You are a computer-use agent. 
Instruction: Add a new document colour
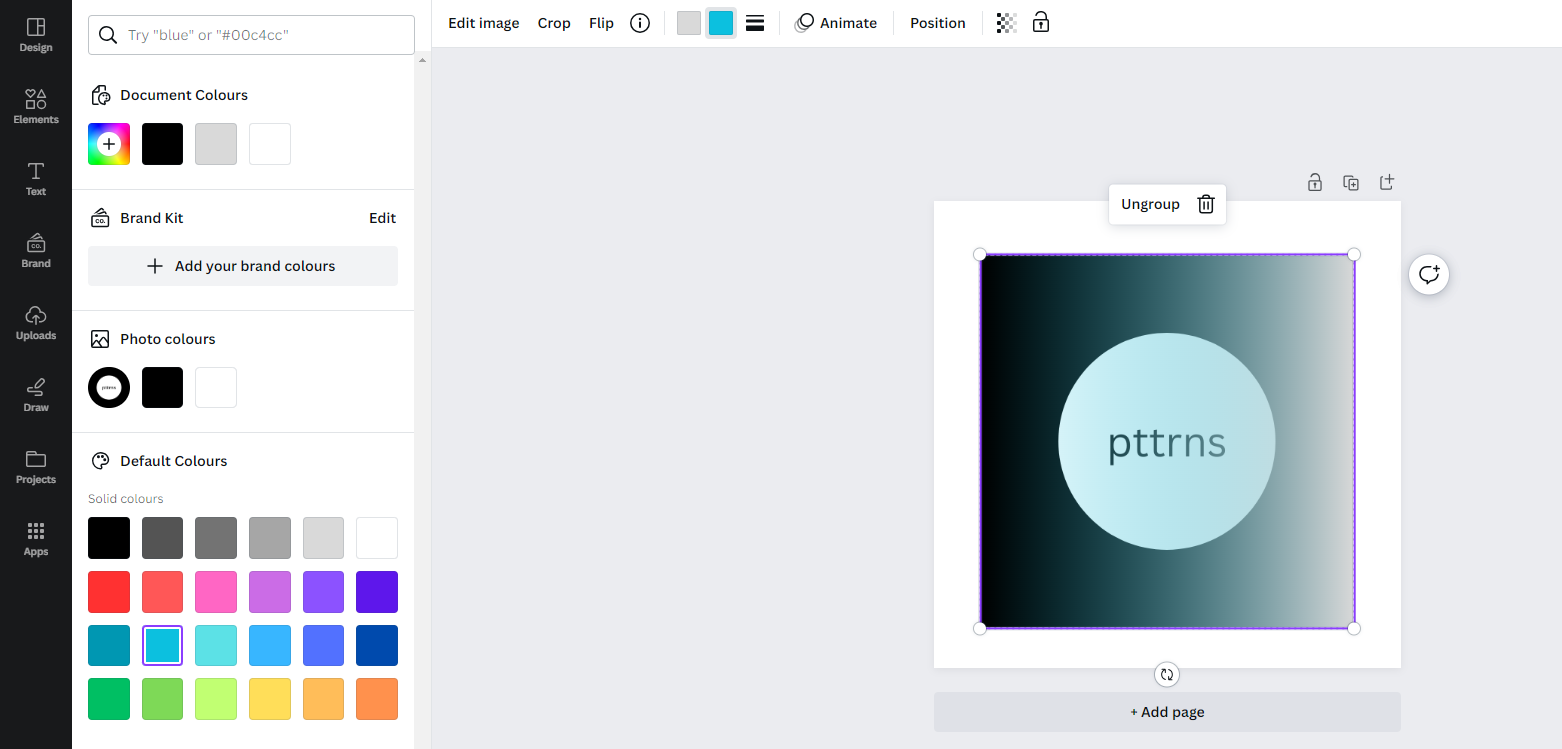109,144
